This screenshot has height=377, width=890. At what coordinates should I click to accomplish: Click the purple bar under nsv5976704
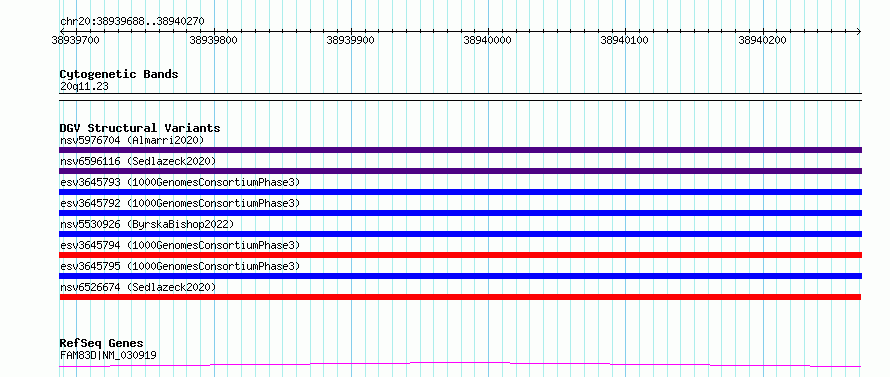460,150
